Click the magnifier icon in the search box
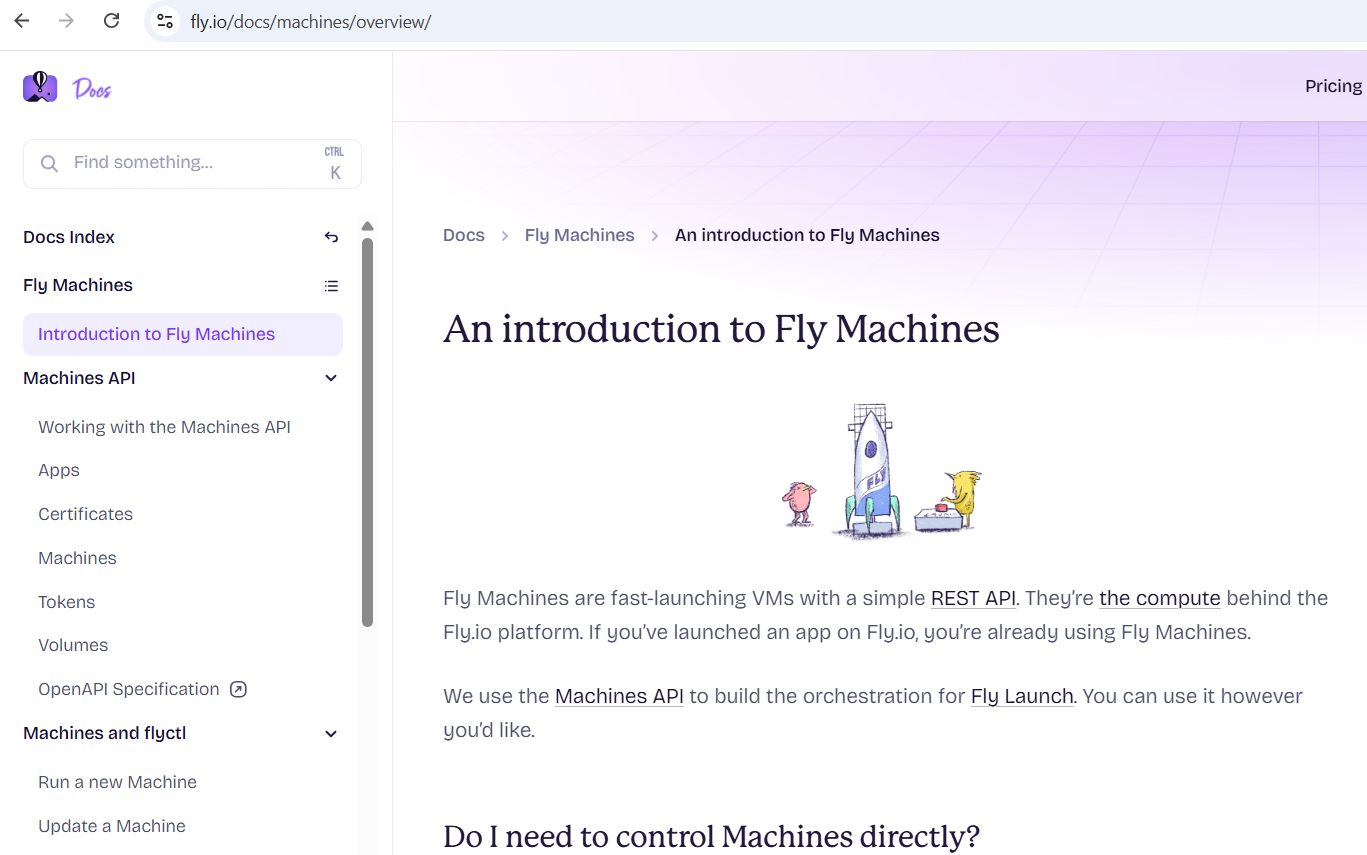This screenshot has height=855, width=1367. coord(48,163)
